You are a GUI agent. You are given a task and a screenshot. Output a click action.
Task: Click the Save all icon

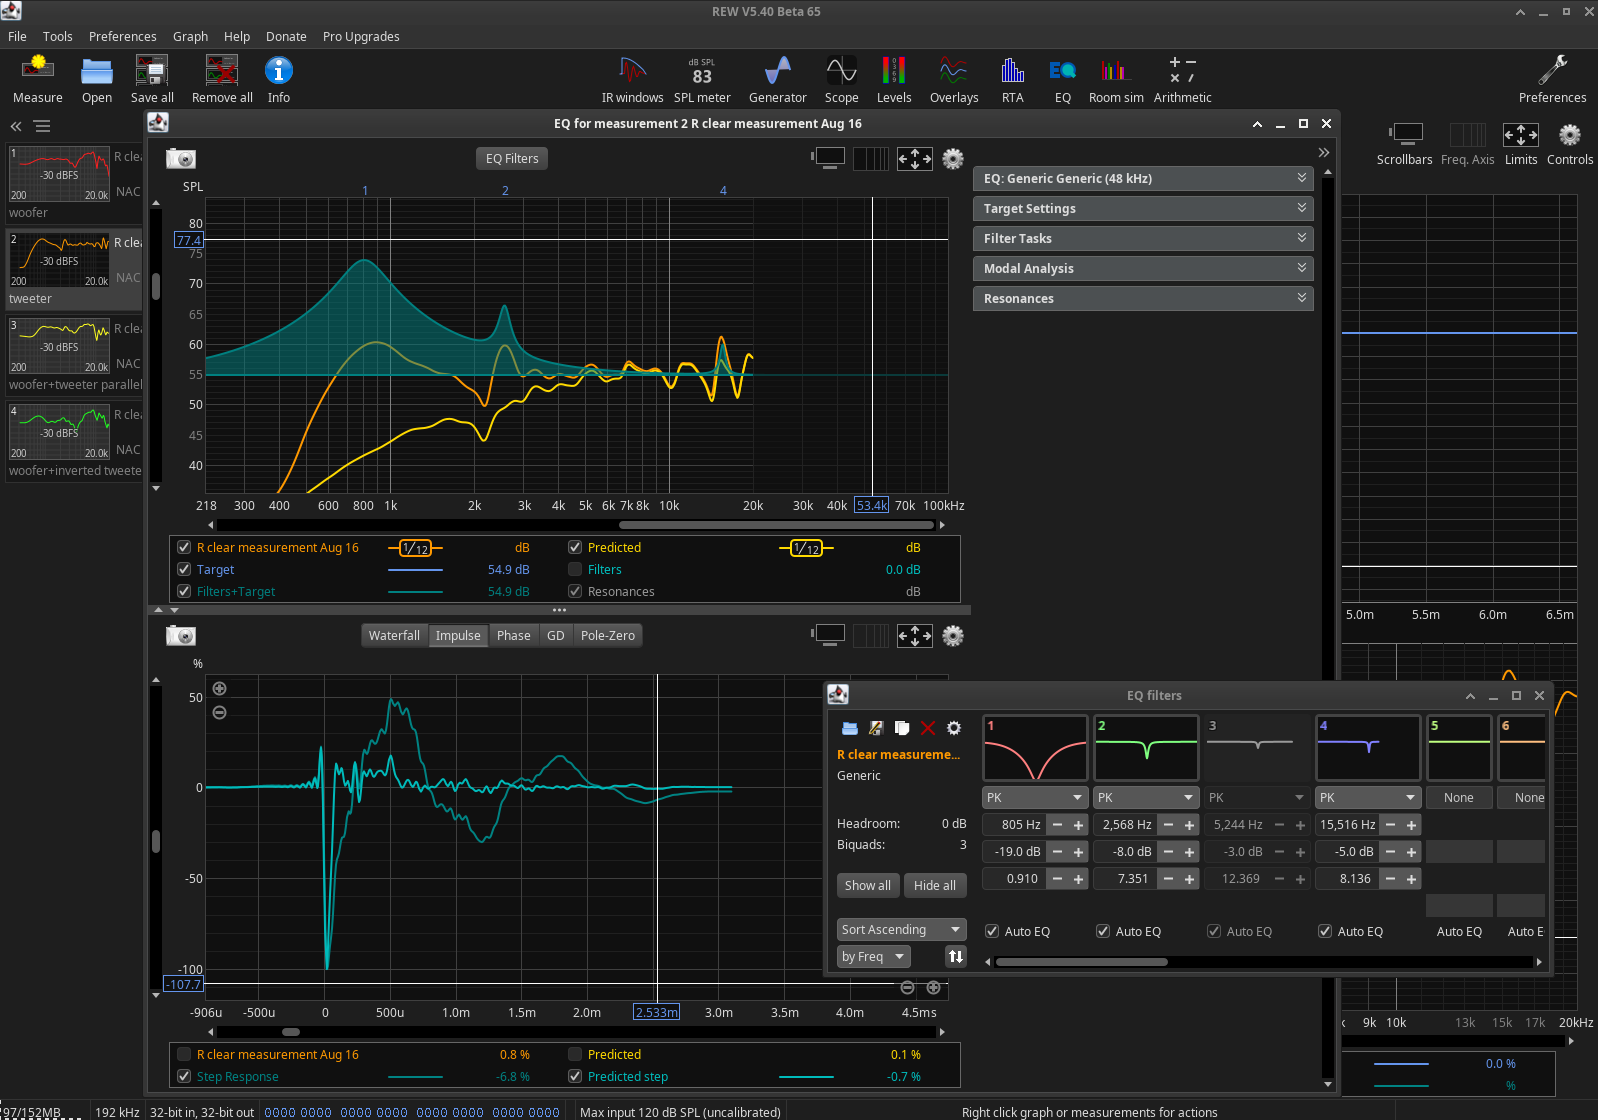(x=152, y=78)
